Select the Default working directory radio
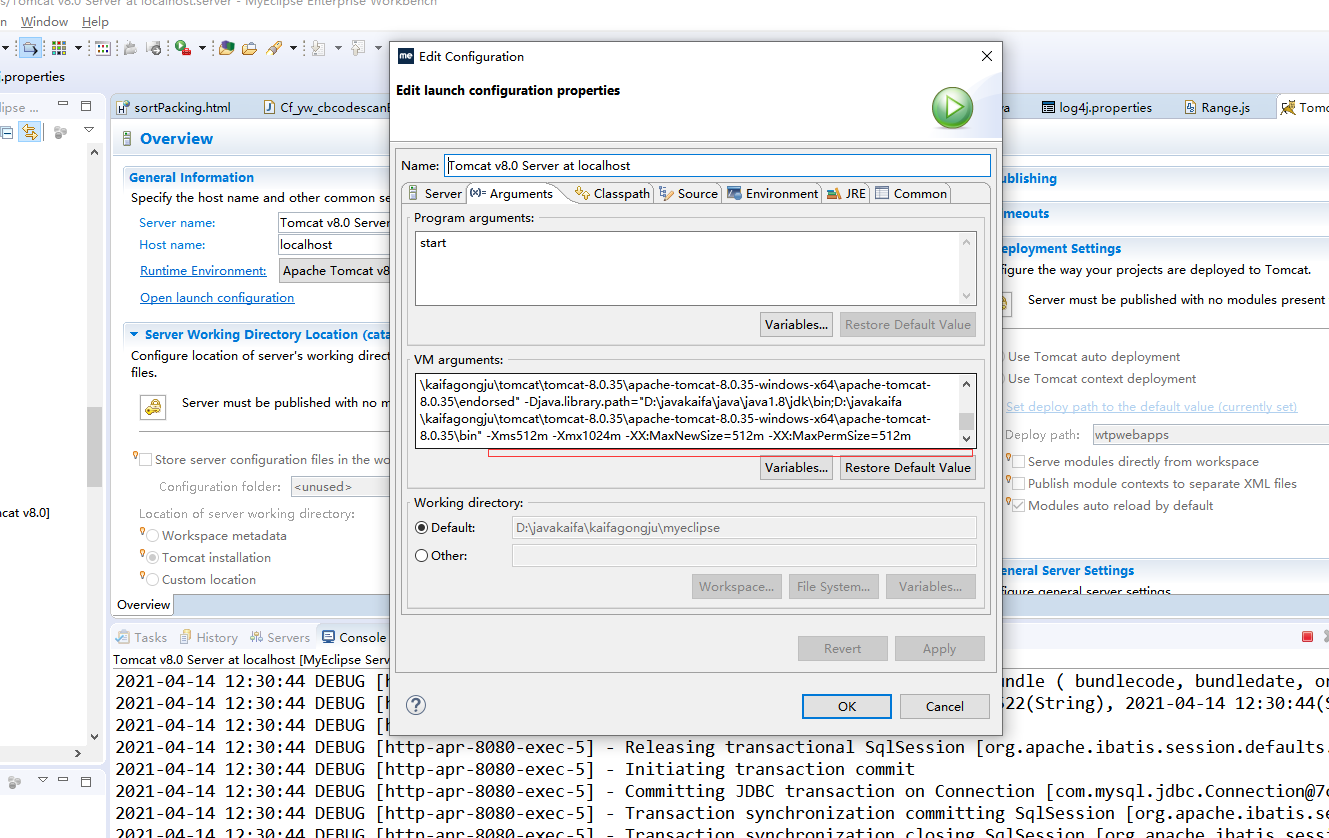The image size is (1329, 838). [421, 527]
